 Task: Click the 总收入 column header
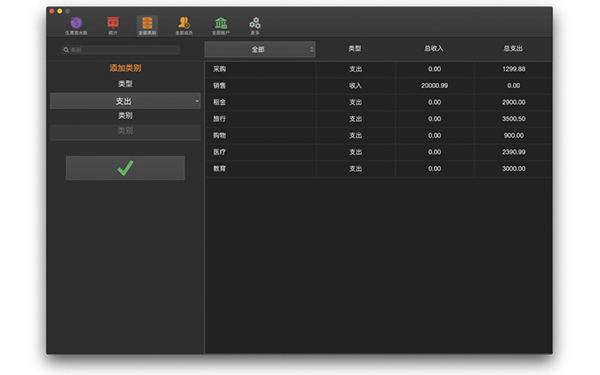tap(434, 49)
